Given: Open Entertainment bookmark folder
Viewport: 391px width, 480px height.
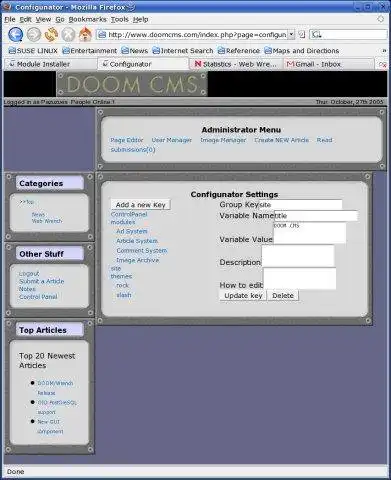Looking at the screenshot, I should [x=90, y=51].
